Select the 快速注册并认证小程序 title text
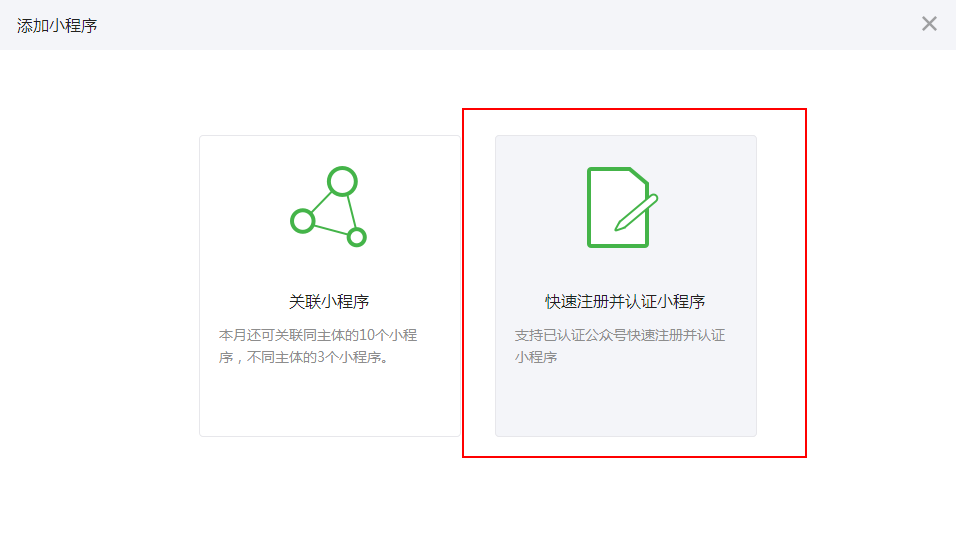 [625, 301]
